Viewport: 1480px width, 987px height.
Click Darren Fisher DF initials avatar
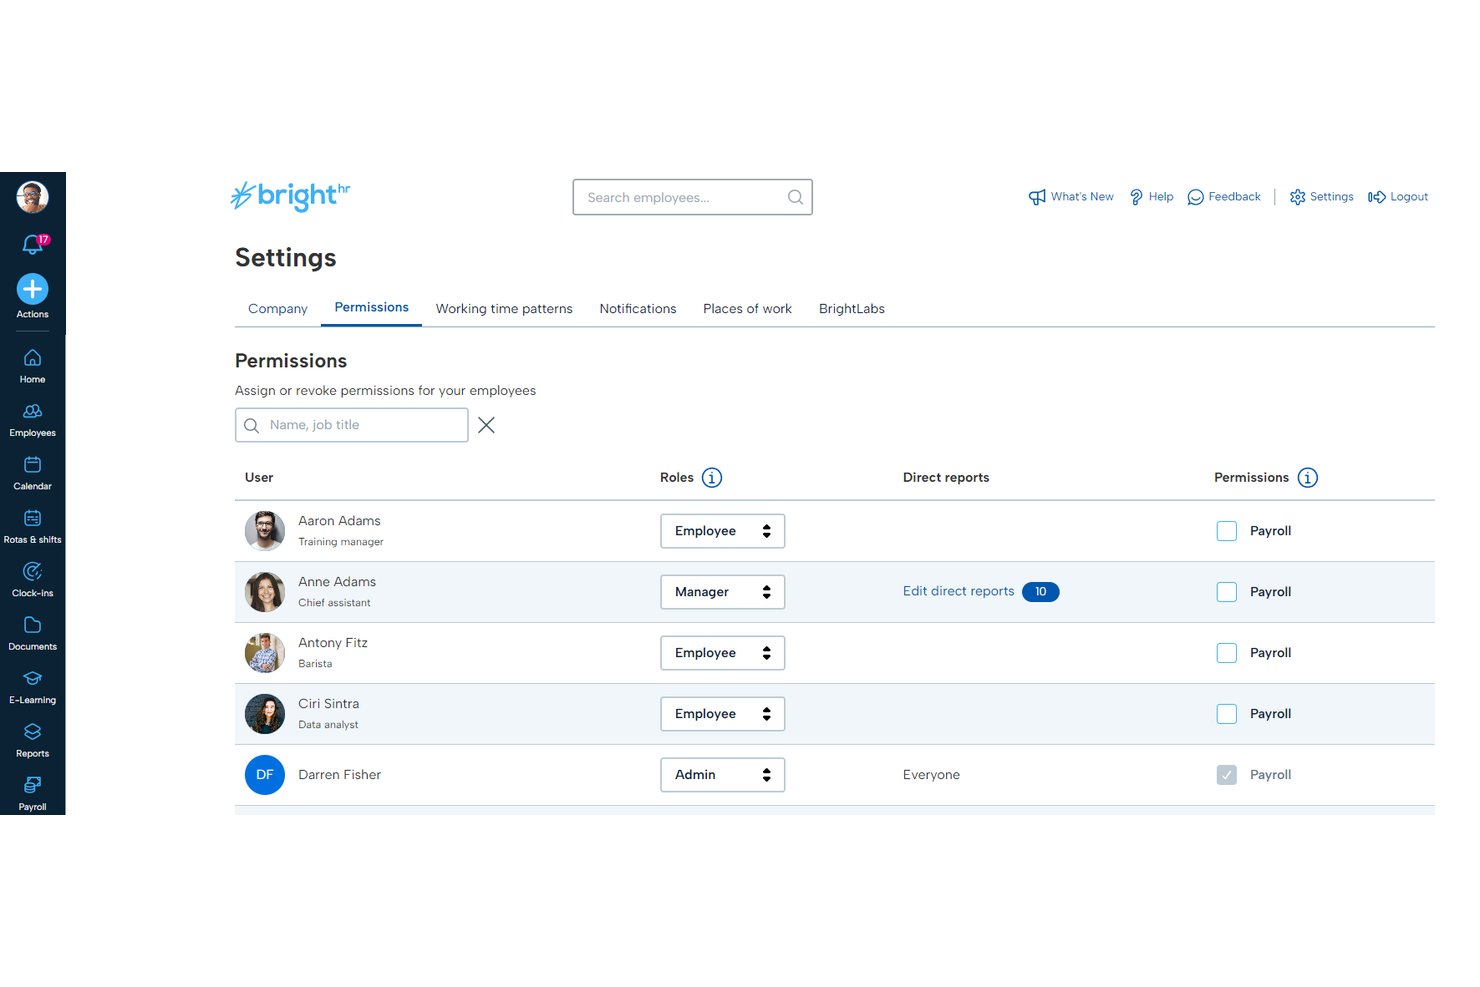pos(265,775)
